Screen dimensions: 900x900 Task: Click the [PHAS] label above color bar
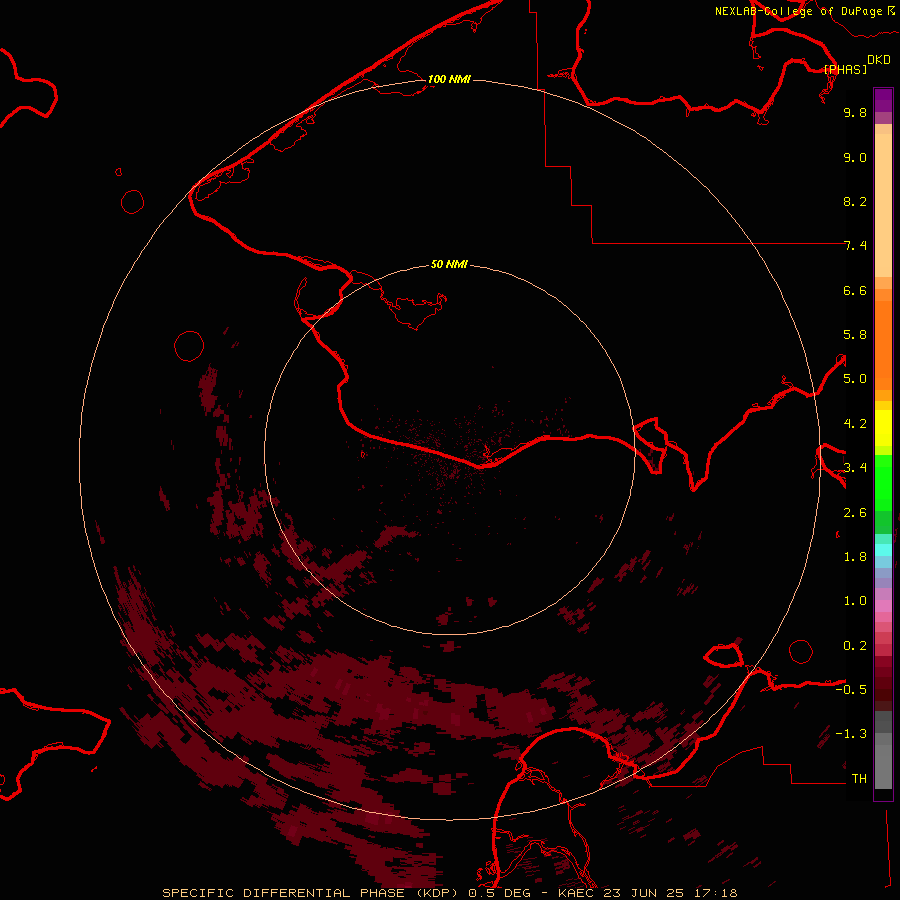point(845,69)
